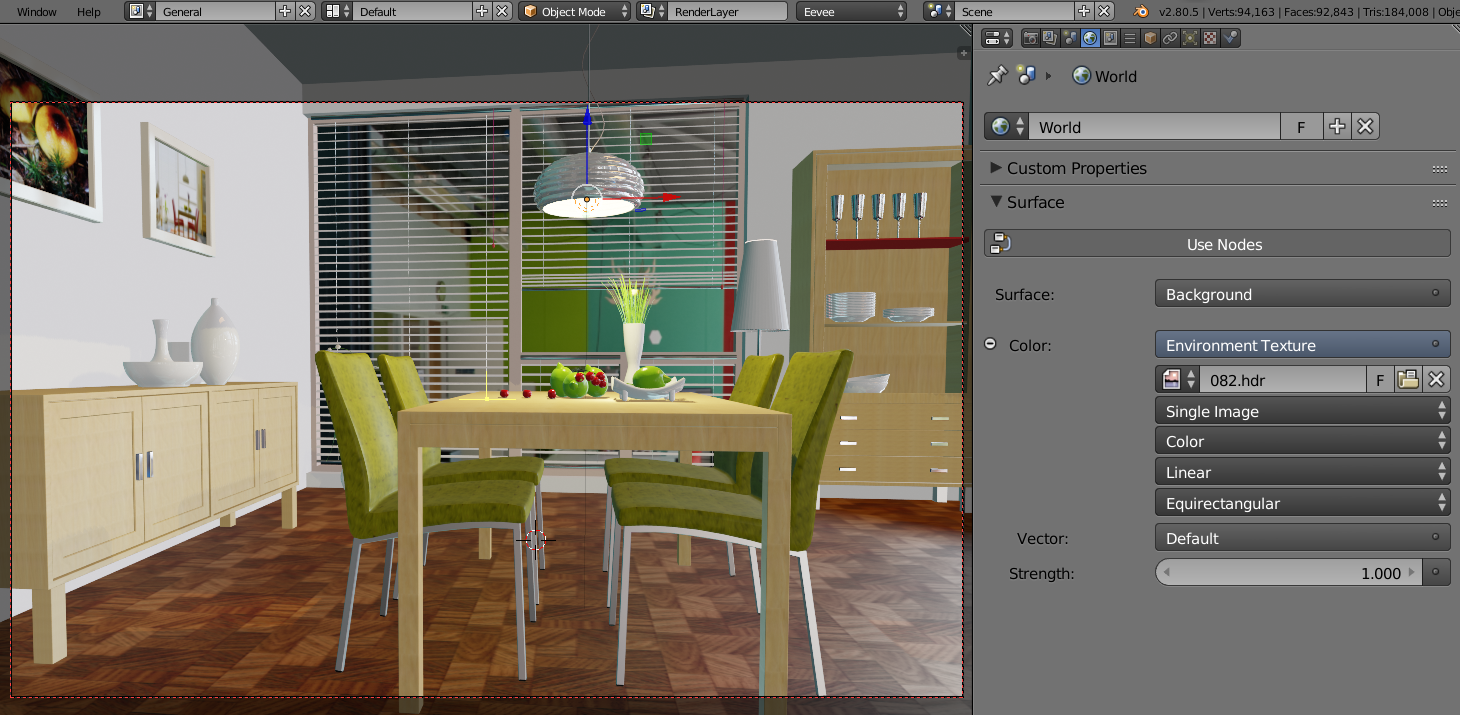Click the minus toggle beside Color label
The width and height of the screenshot is (1460, 715).
click(990, 344)
